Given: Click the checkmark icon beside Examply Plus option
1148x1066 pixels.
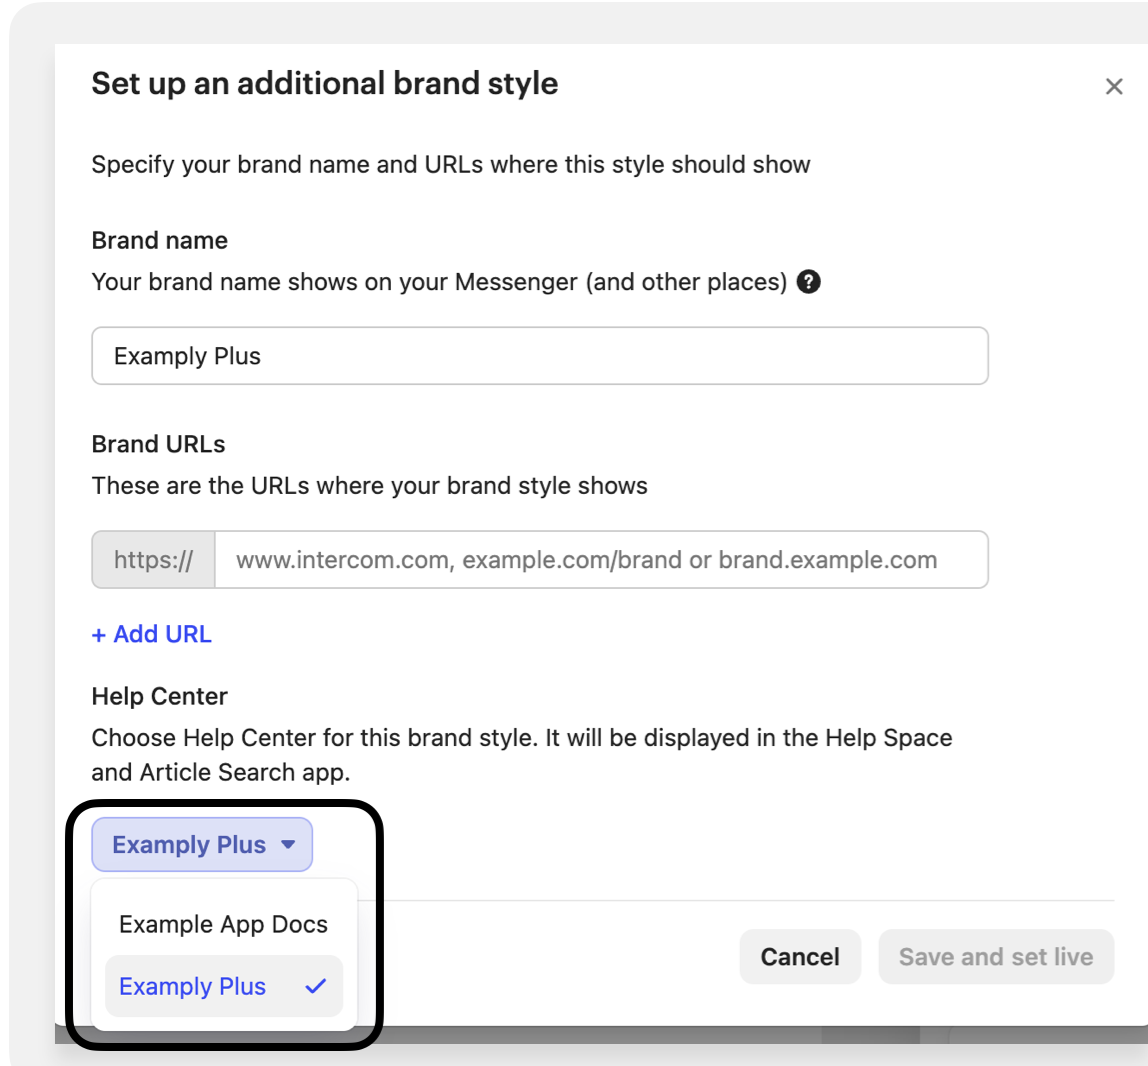Looking at the screenshot, I should point(316,986).
